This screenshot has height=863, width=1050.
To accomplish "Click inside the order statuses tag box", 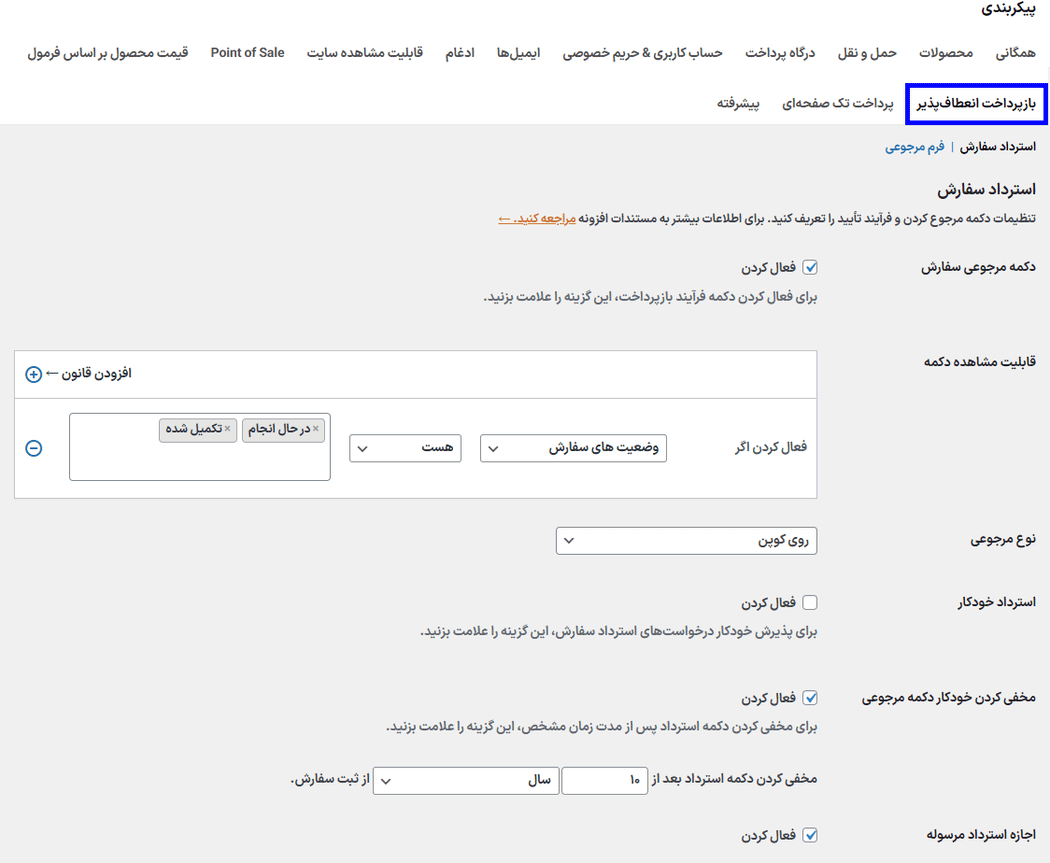I will [200, 460].
